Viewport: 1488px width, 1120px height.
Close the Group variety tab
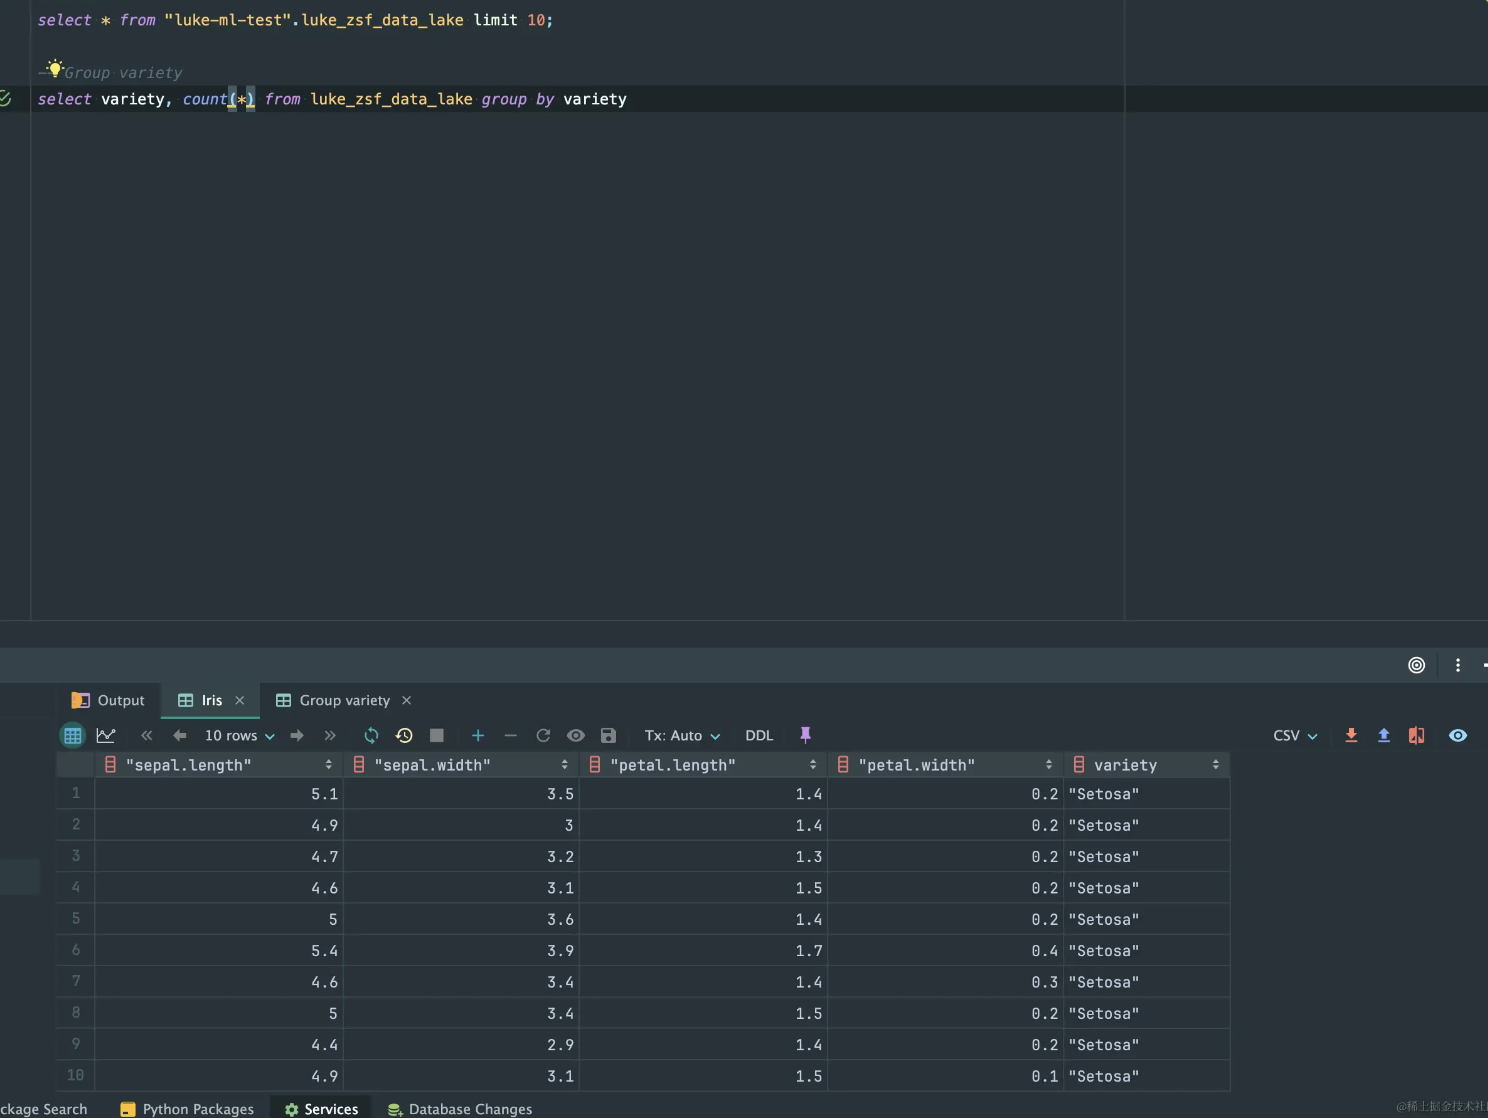[x=407, y=701]
